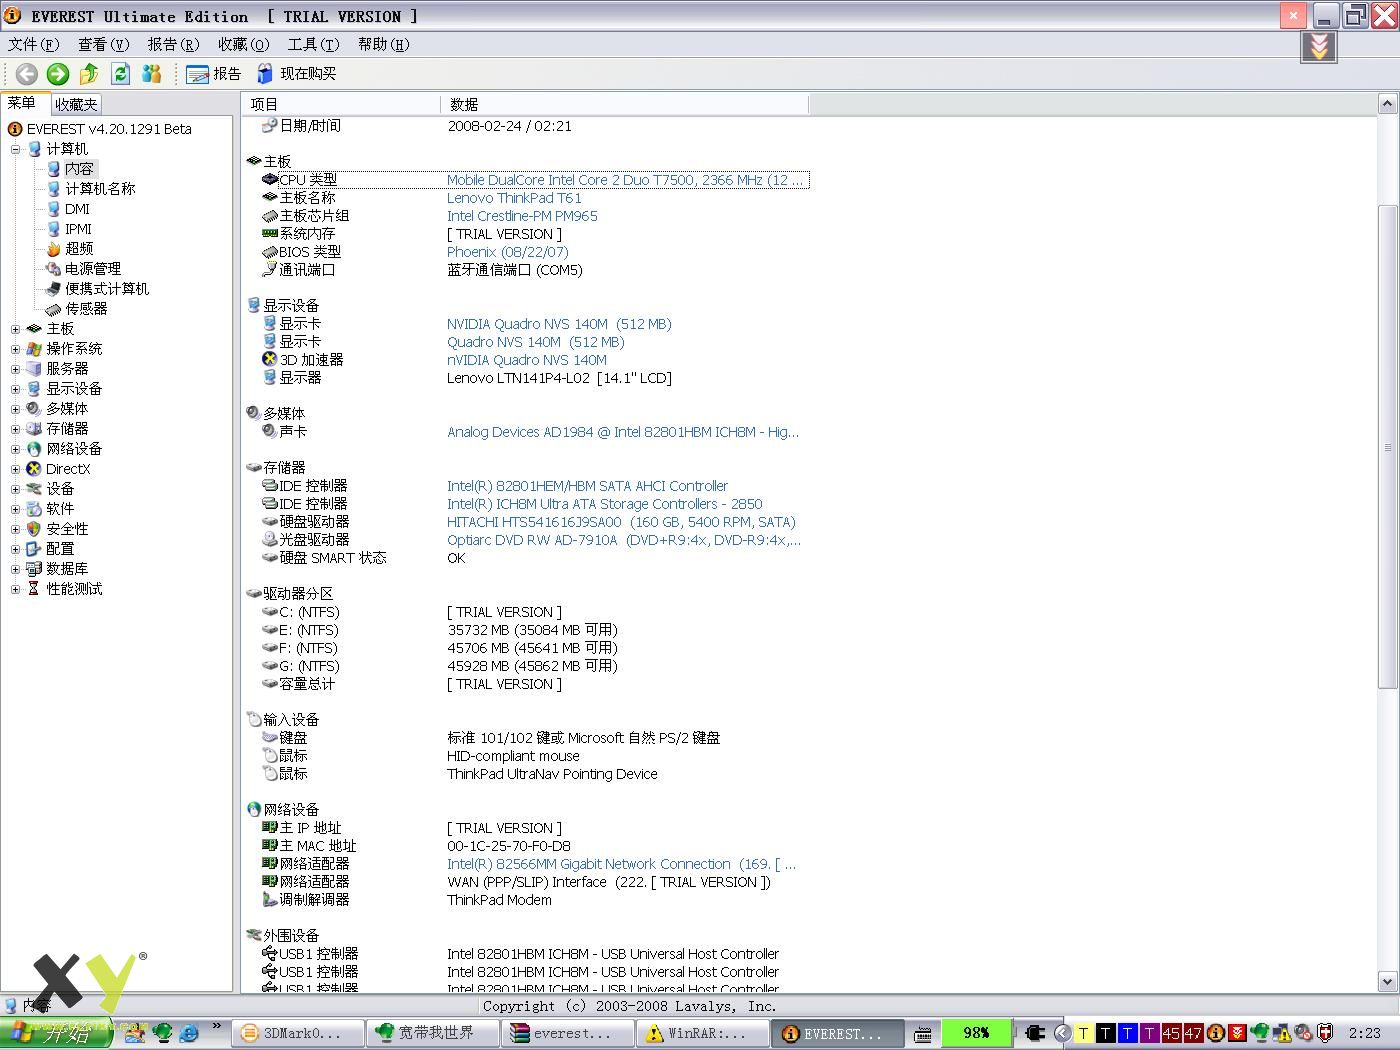The image size is (1400, 1050).
Task: Click the Back navigation arrow icon
Action: 27,73
